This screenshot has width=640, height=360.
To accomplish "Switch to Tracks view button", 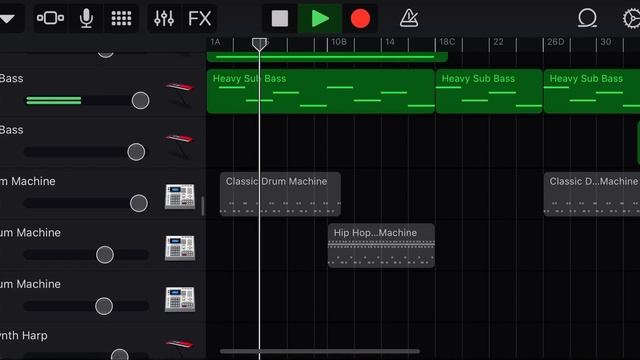I will [50, 18].
